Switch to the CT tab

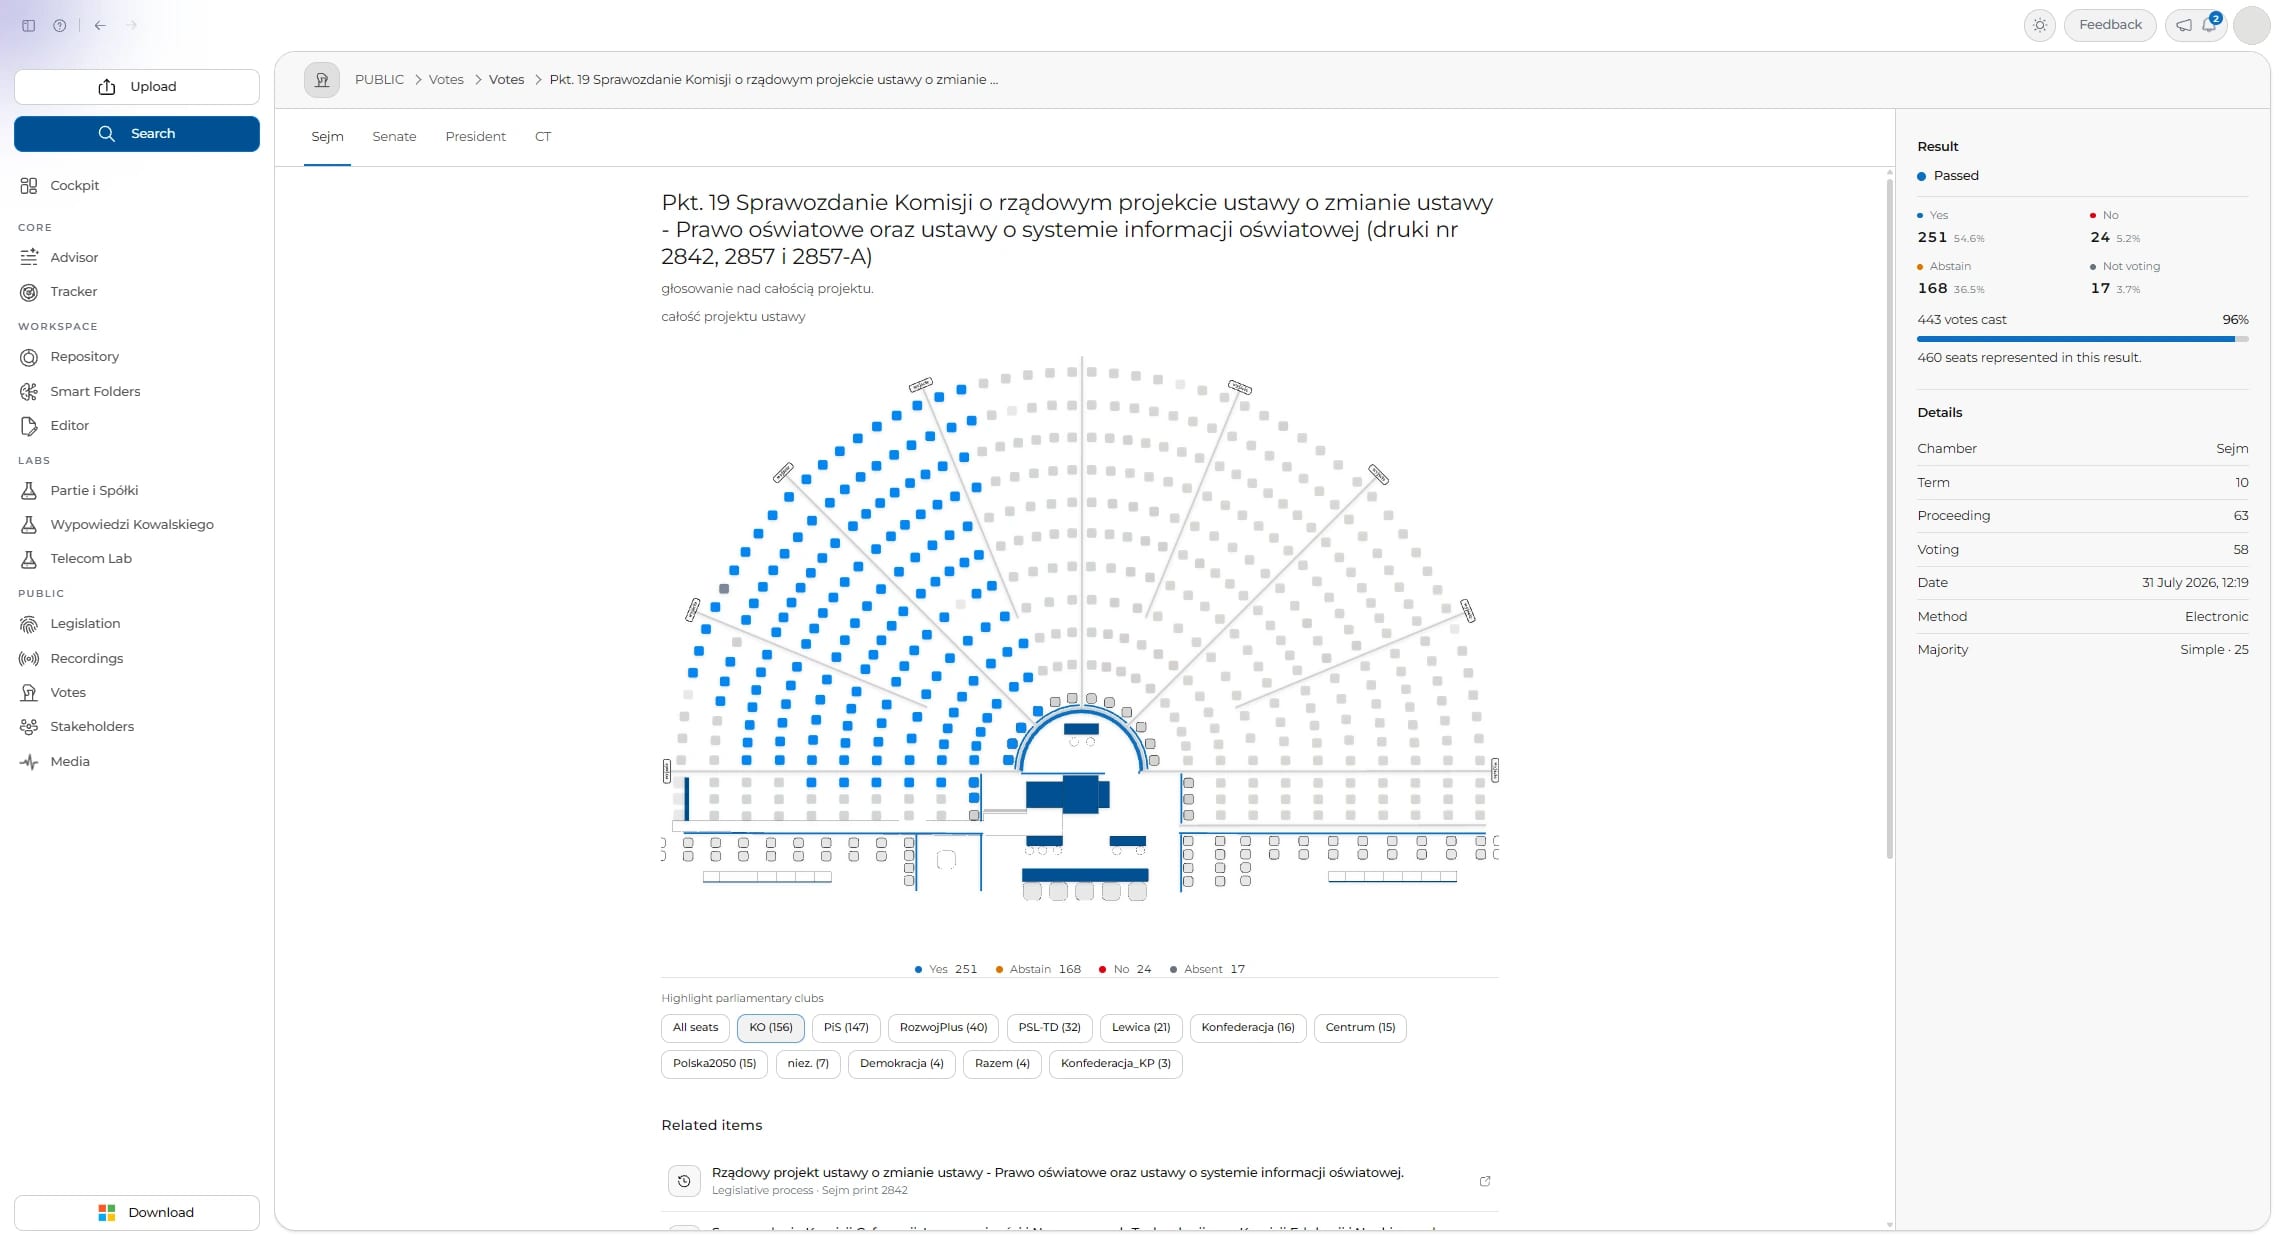543,137
